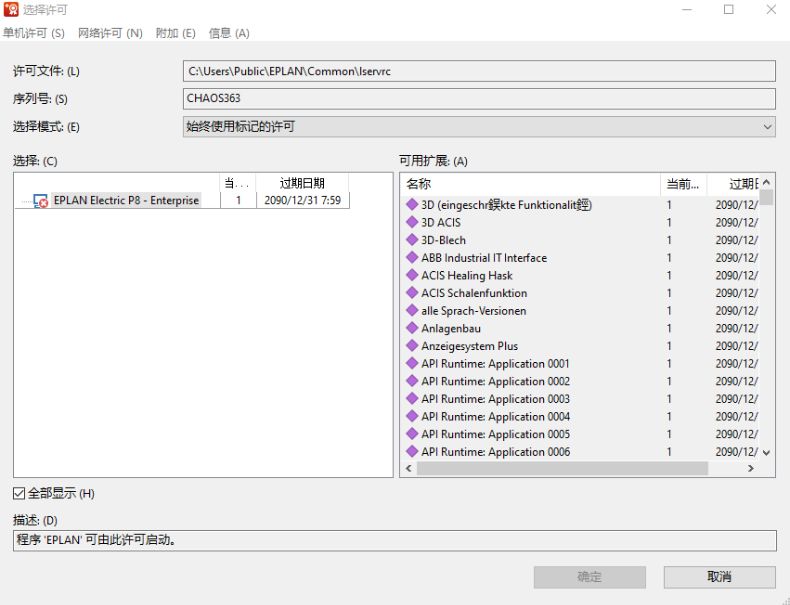Click diamond icon for API Runtime Application 0006
Screen dimensions: 790x605
pos(412,451)
